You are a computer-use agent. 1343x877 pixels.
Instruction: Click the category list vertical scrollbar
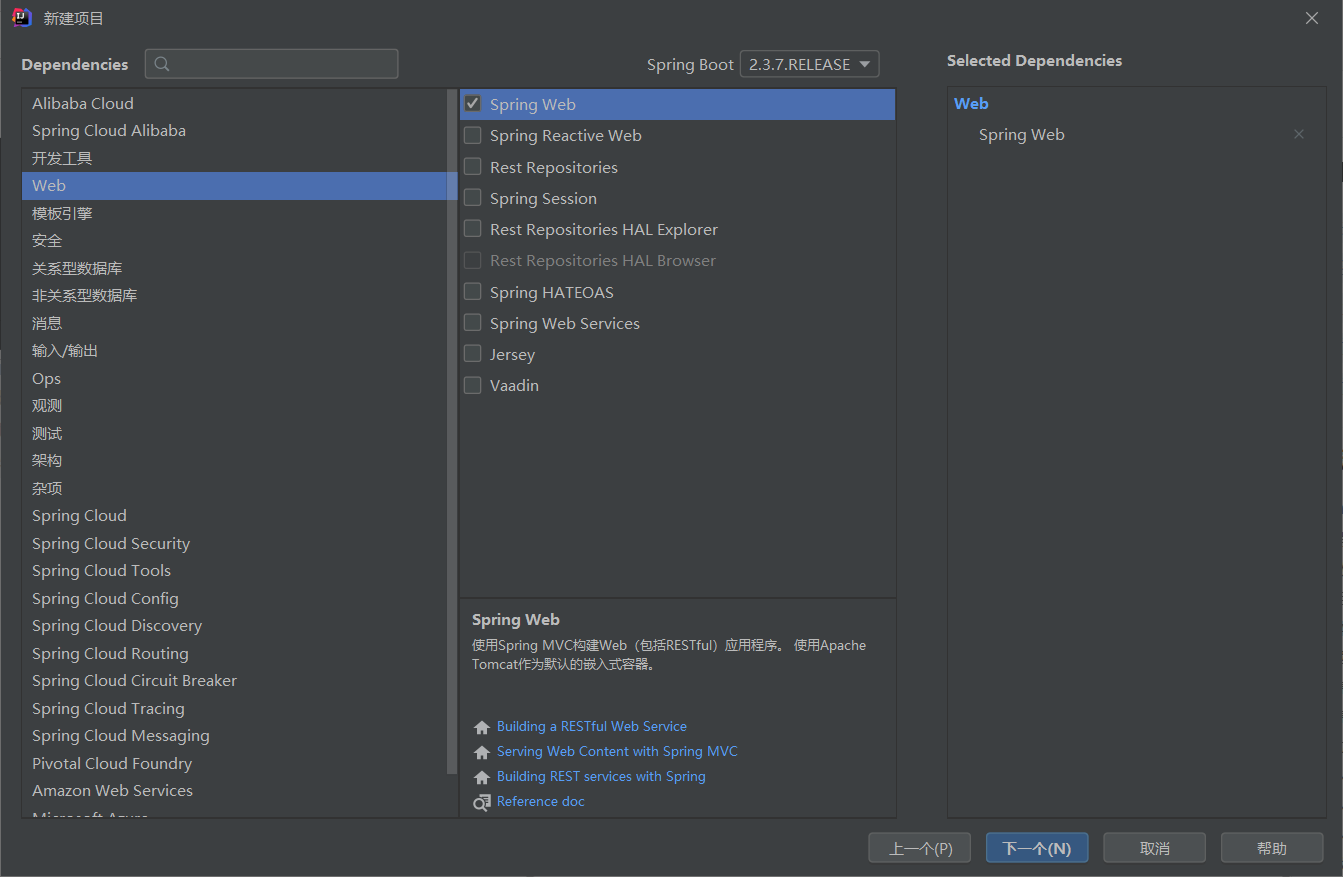click(452, 432)
